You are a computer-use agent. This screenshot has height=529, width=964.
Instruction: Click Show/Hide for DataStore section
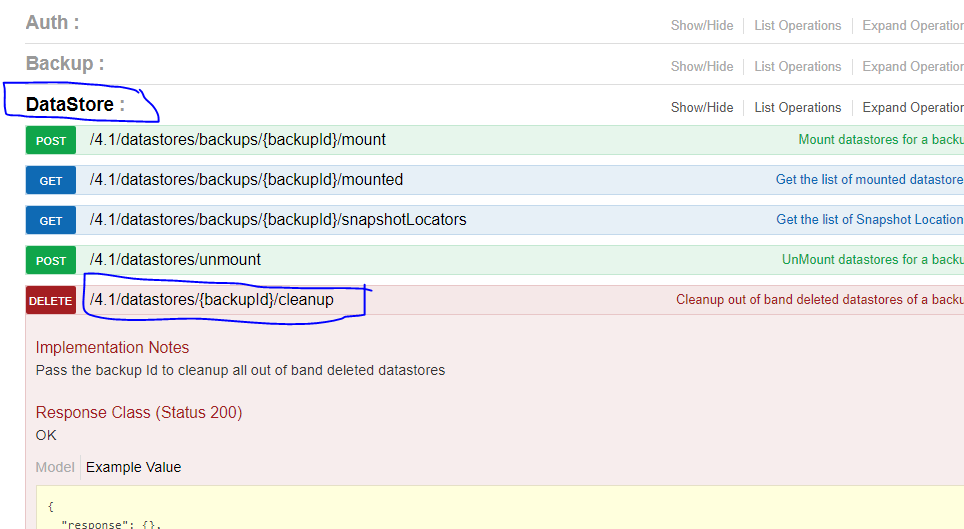tap(701, 108)
